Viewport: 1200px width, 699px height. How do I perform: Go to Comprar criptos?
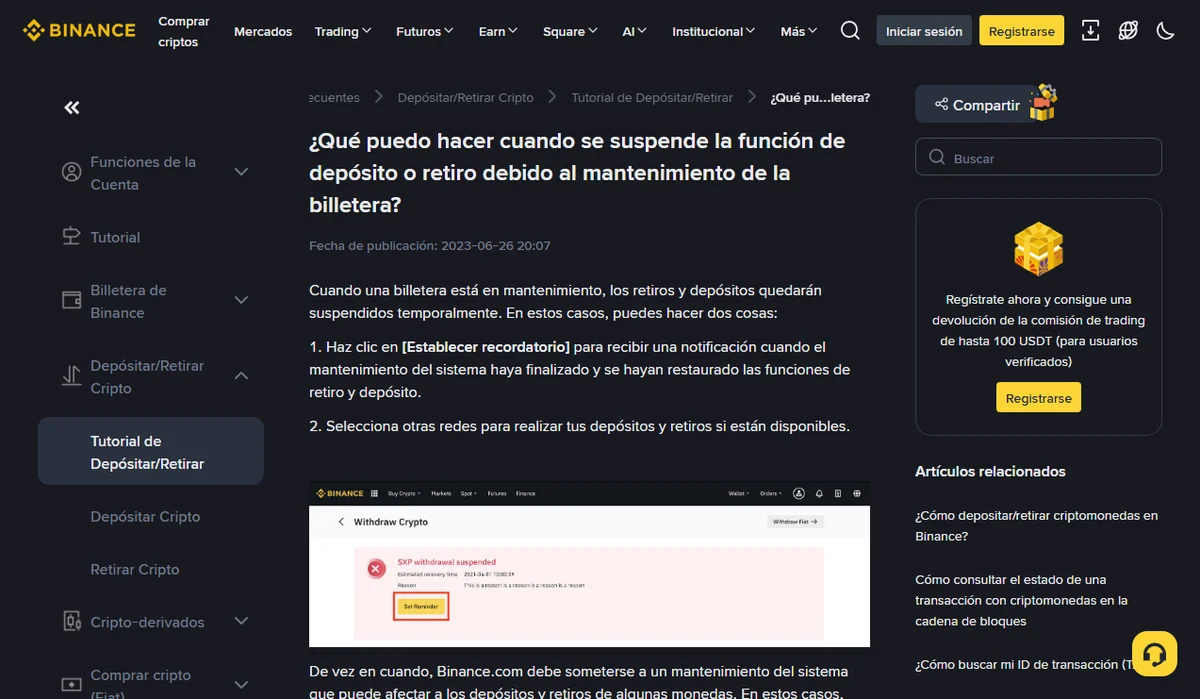[184, 31]
